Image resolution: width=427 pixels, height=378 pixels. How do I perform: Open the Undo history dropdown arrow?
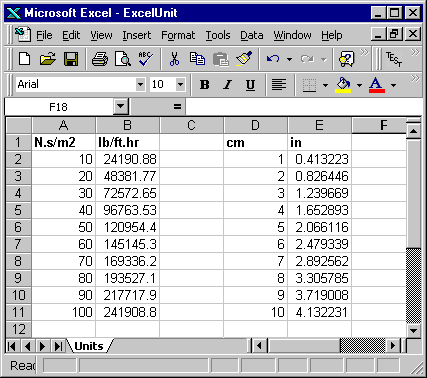click(289, 59)
